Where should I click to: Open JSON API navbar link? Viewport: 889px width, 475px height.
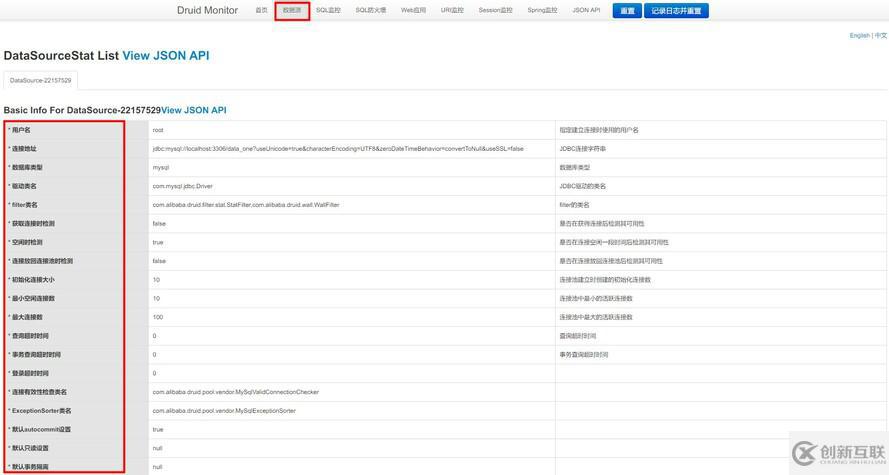(x=586, y=10)
